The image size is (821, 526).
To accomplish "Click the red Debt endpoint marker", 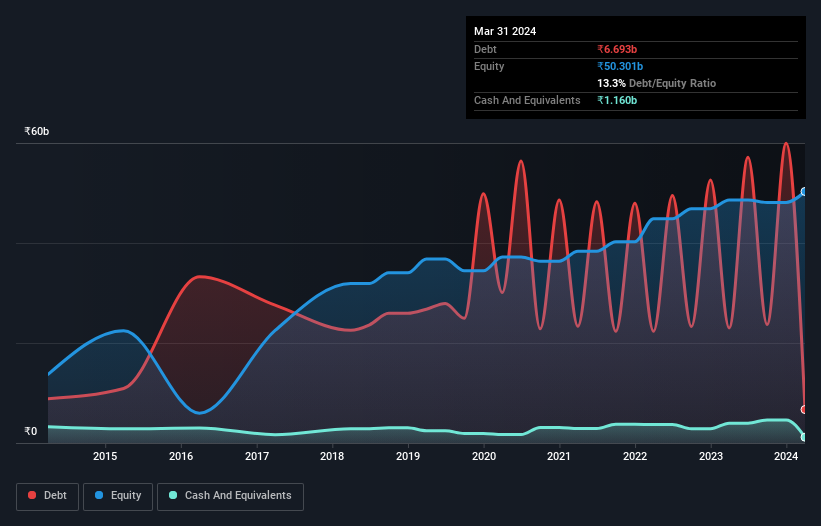I will pos(804,409).
